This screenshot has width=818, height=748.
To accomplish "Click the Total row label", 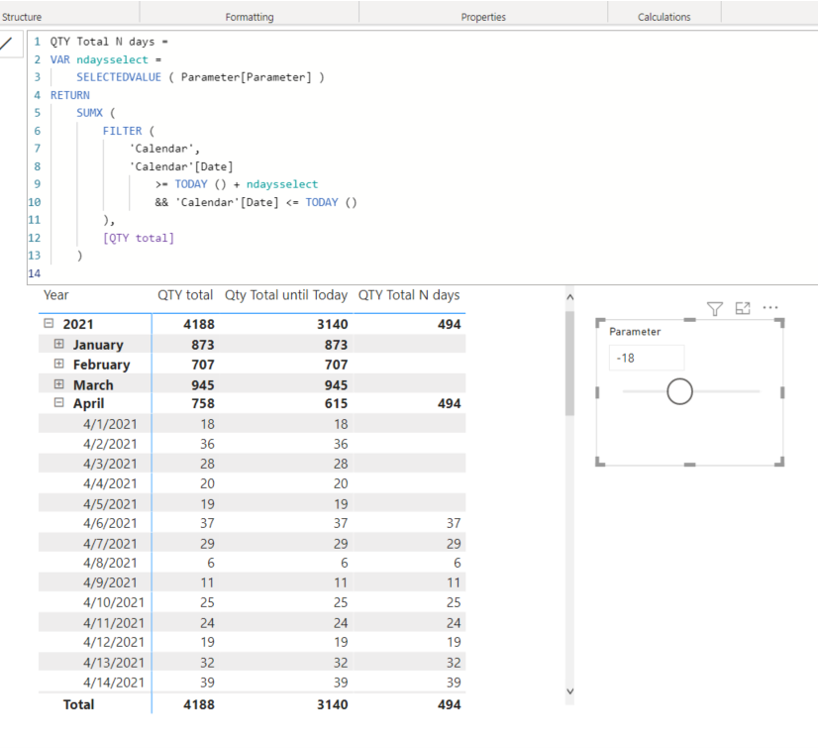I will pyautogui.click(x=79, y=705).
